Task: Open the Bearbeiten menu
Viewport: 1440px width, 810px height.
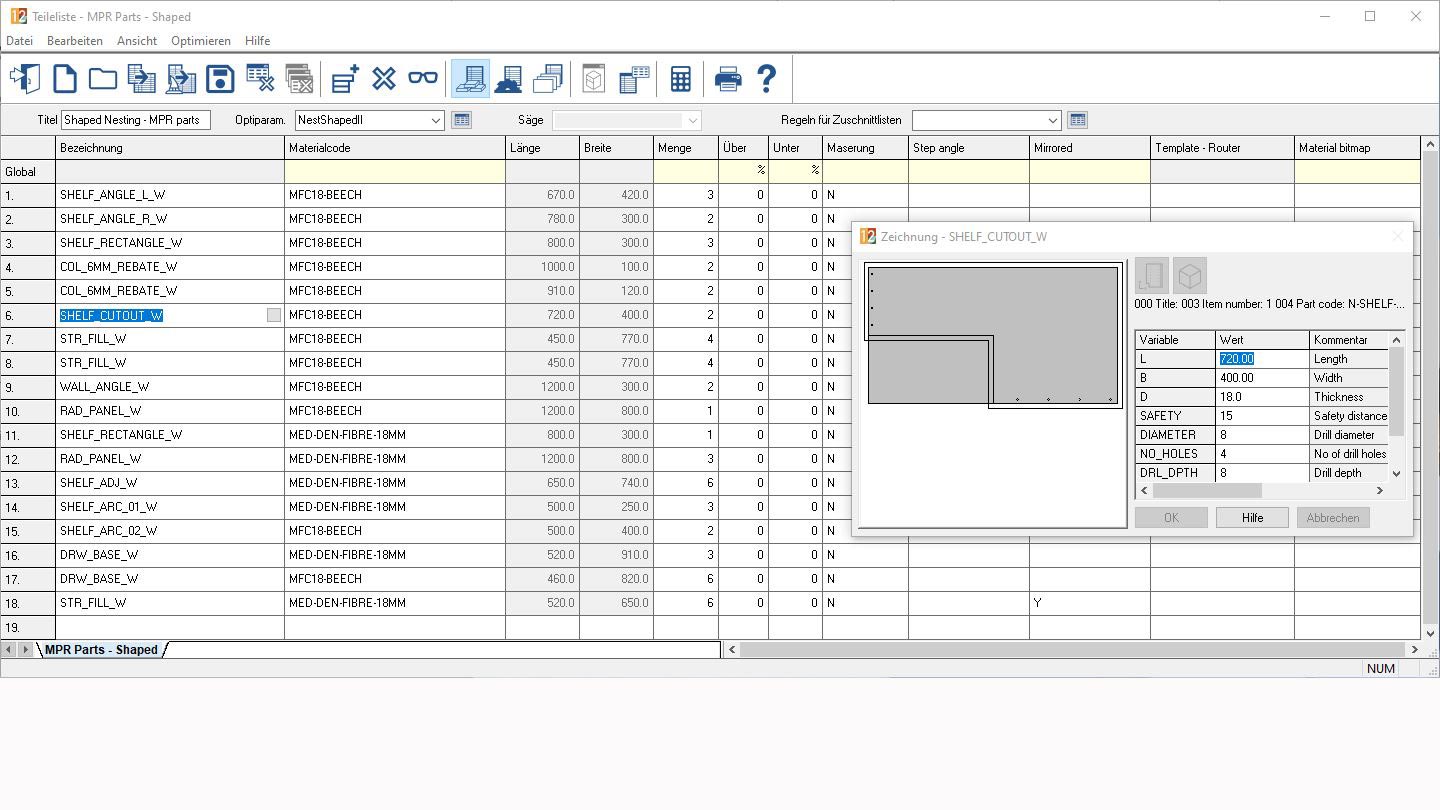Action: pyautogui.click(x=75, y=41)
